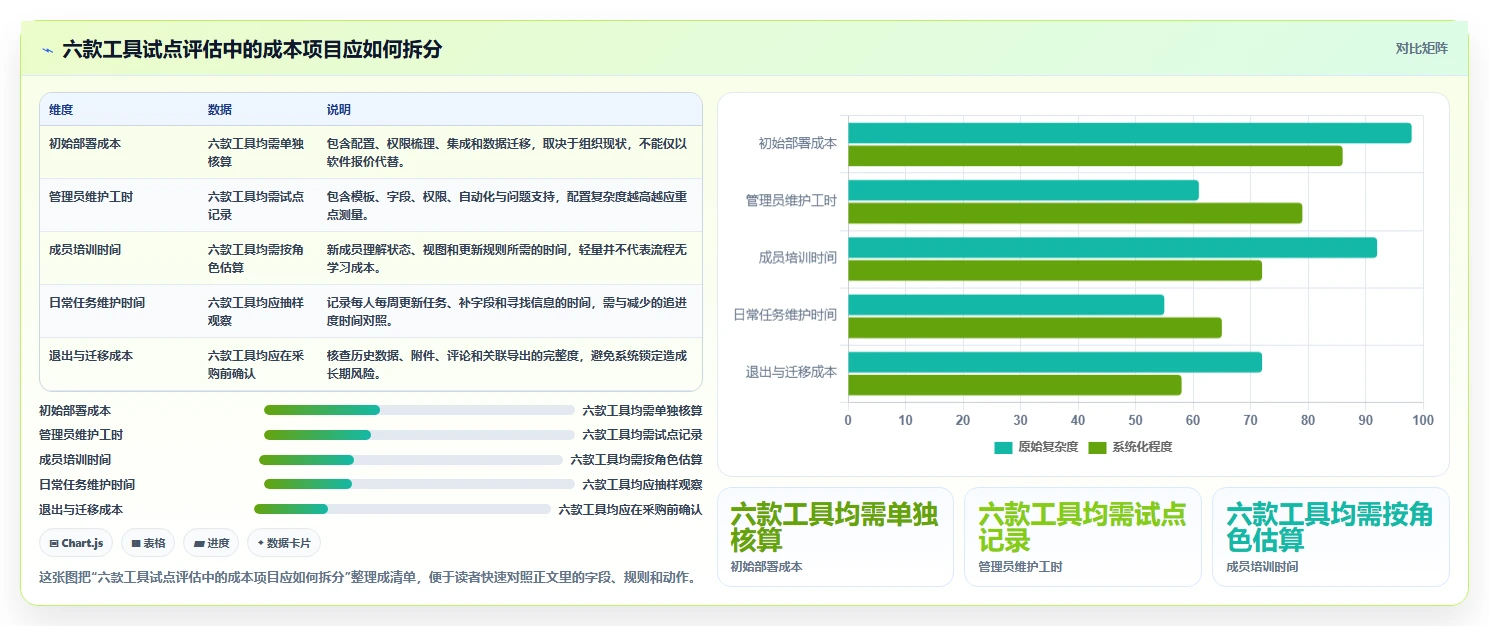Click the 对比矩阵 label in the header
The width and height of the screenshot is (1489, 626).
pos(1421,48)
